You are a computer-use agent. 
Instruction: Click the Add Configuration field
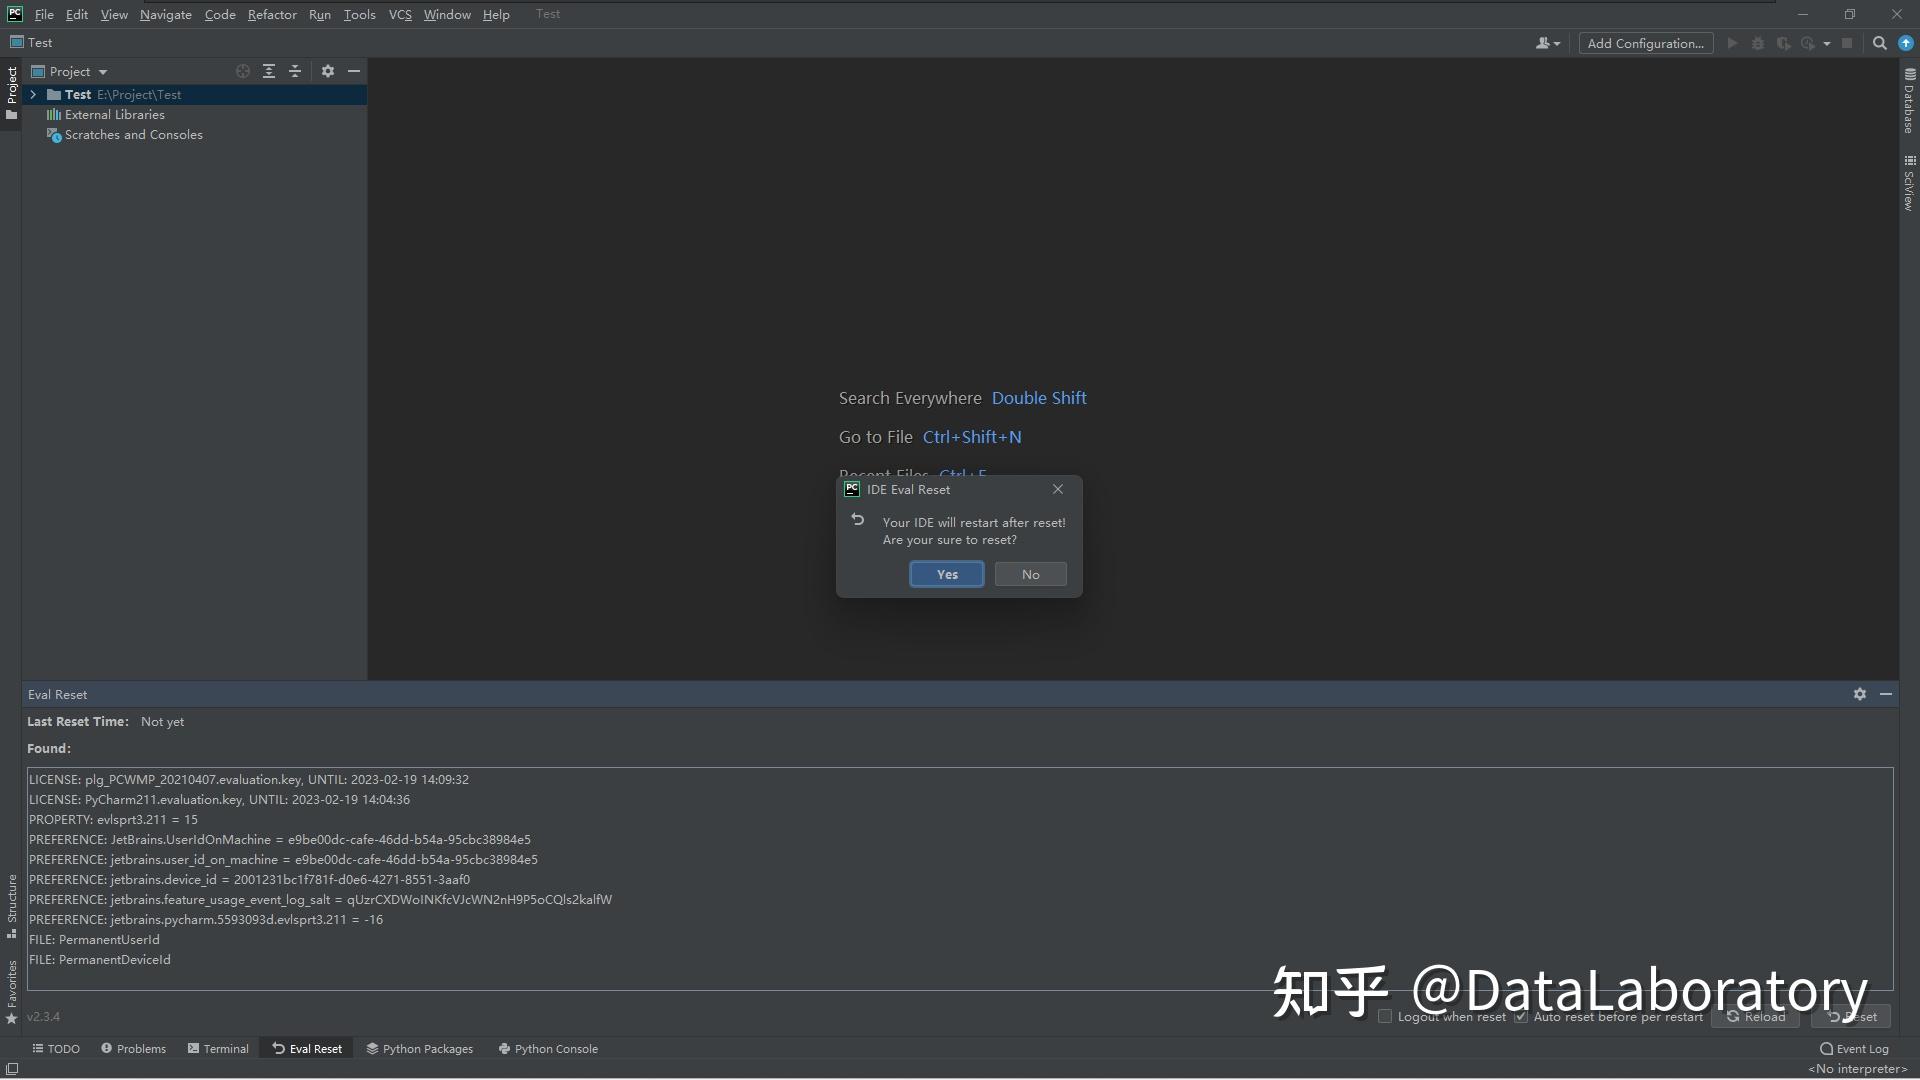tap(1645, 43)
